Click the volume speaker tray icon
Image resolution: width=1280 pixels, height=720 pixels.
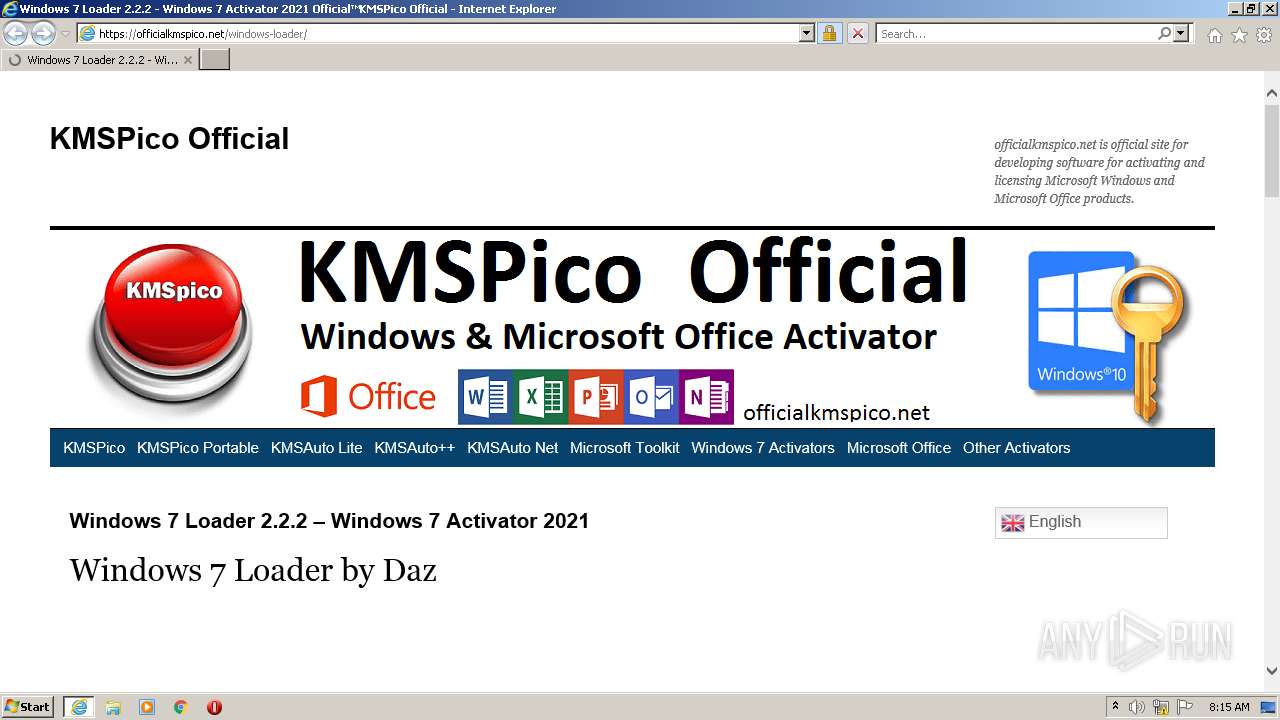(x=1137, y=707)
